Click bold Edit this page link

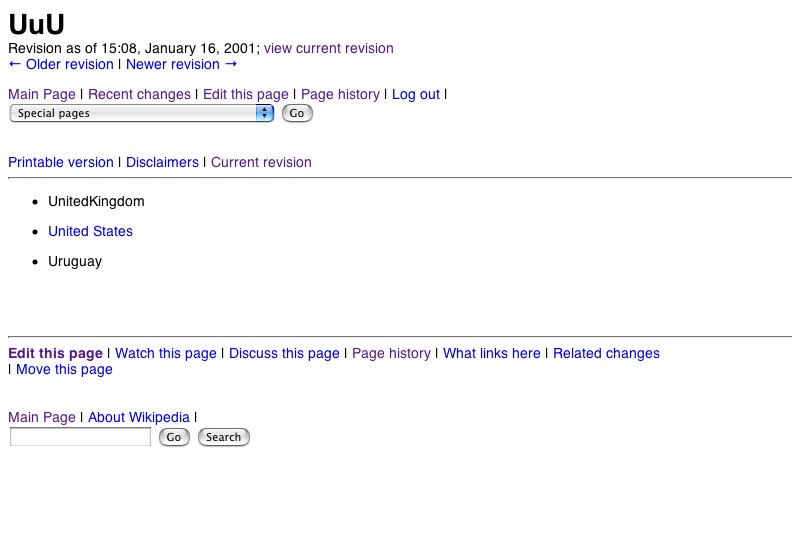(55, 353)
